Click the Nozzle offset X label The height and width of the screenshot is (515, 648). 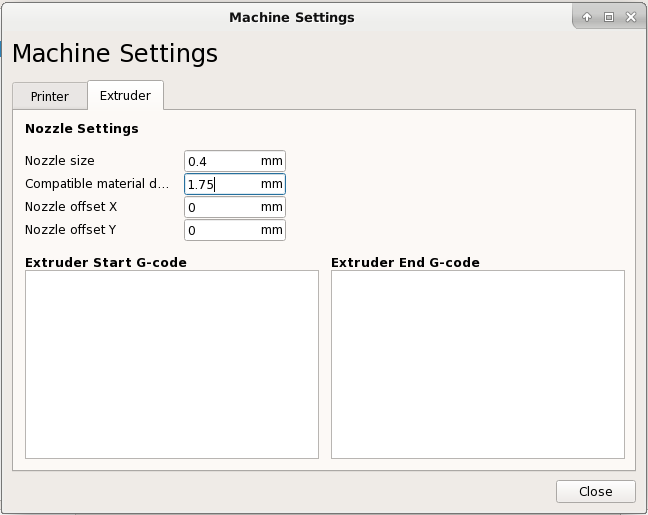click(70, 207)
